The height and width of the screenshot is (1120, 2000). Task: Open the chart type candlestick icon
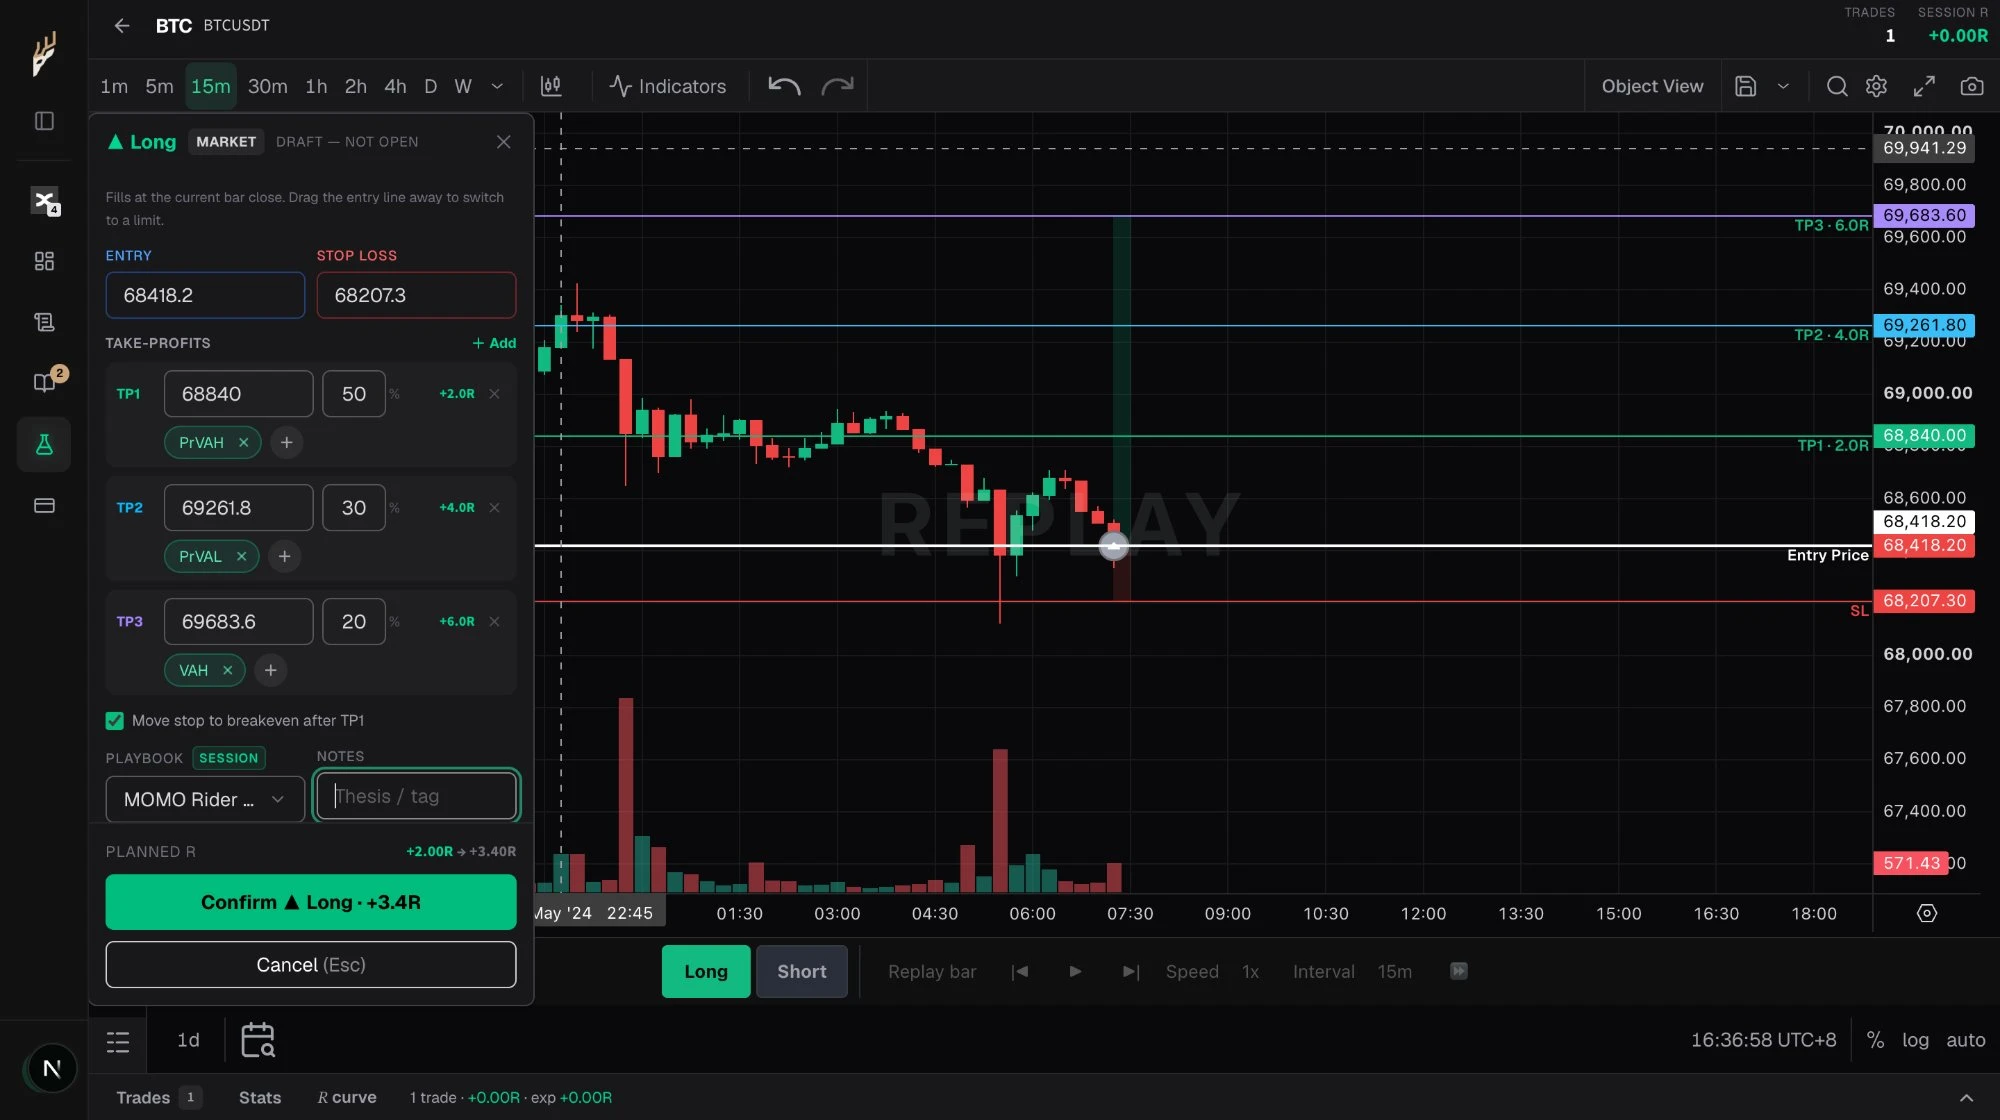coord(551,86)
